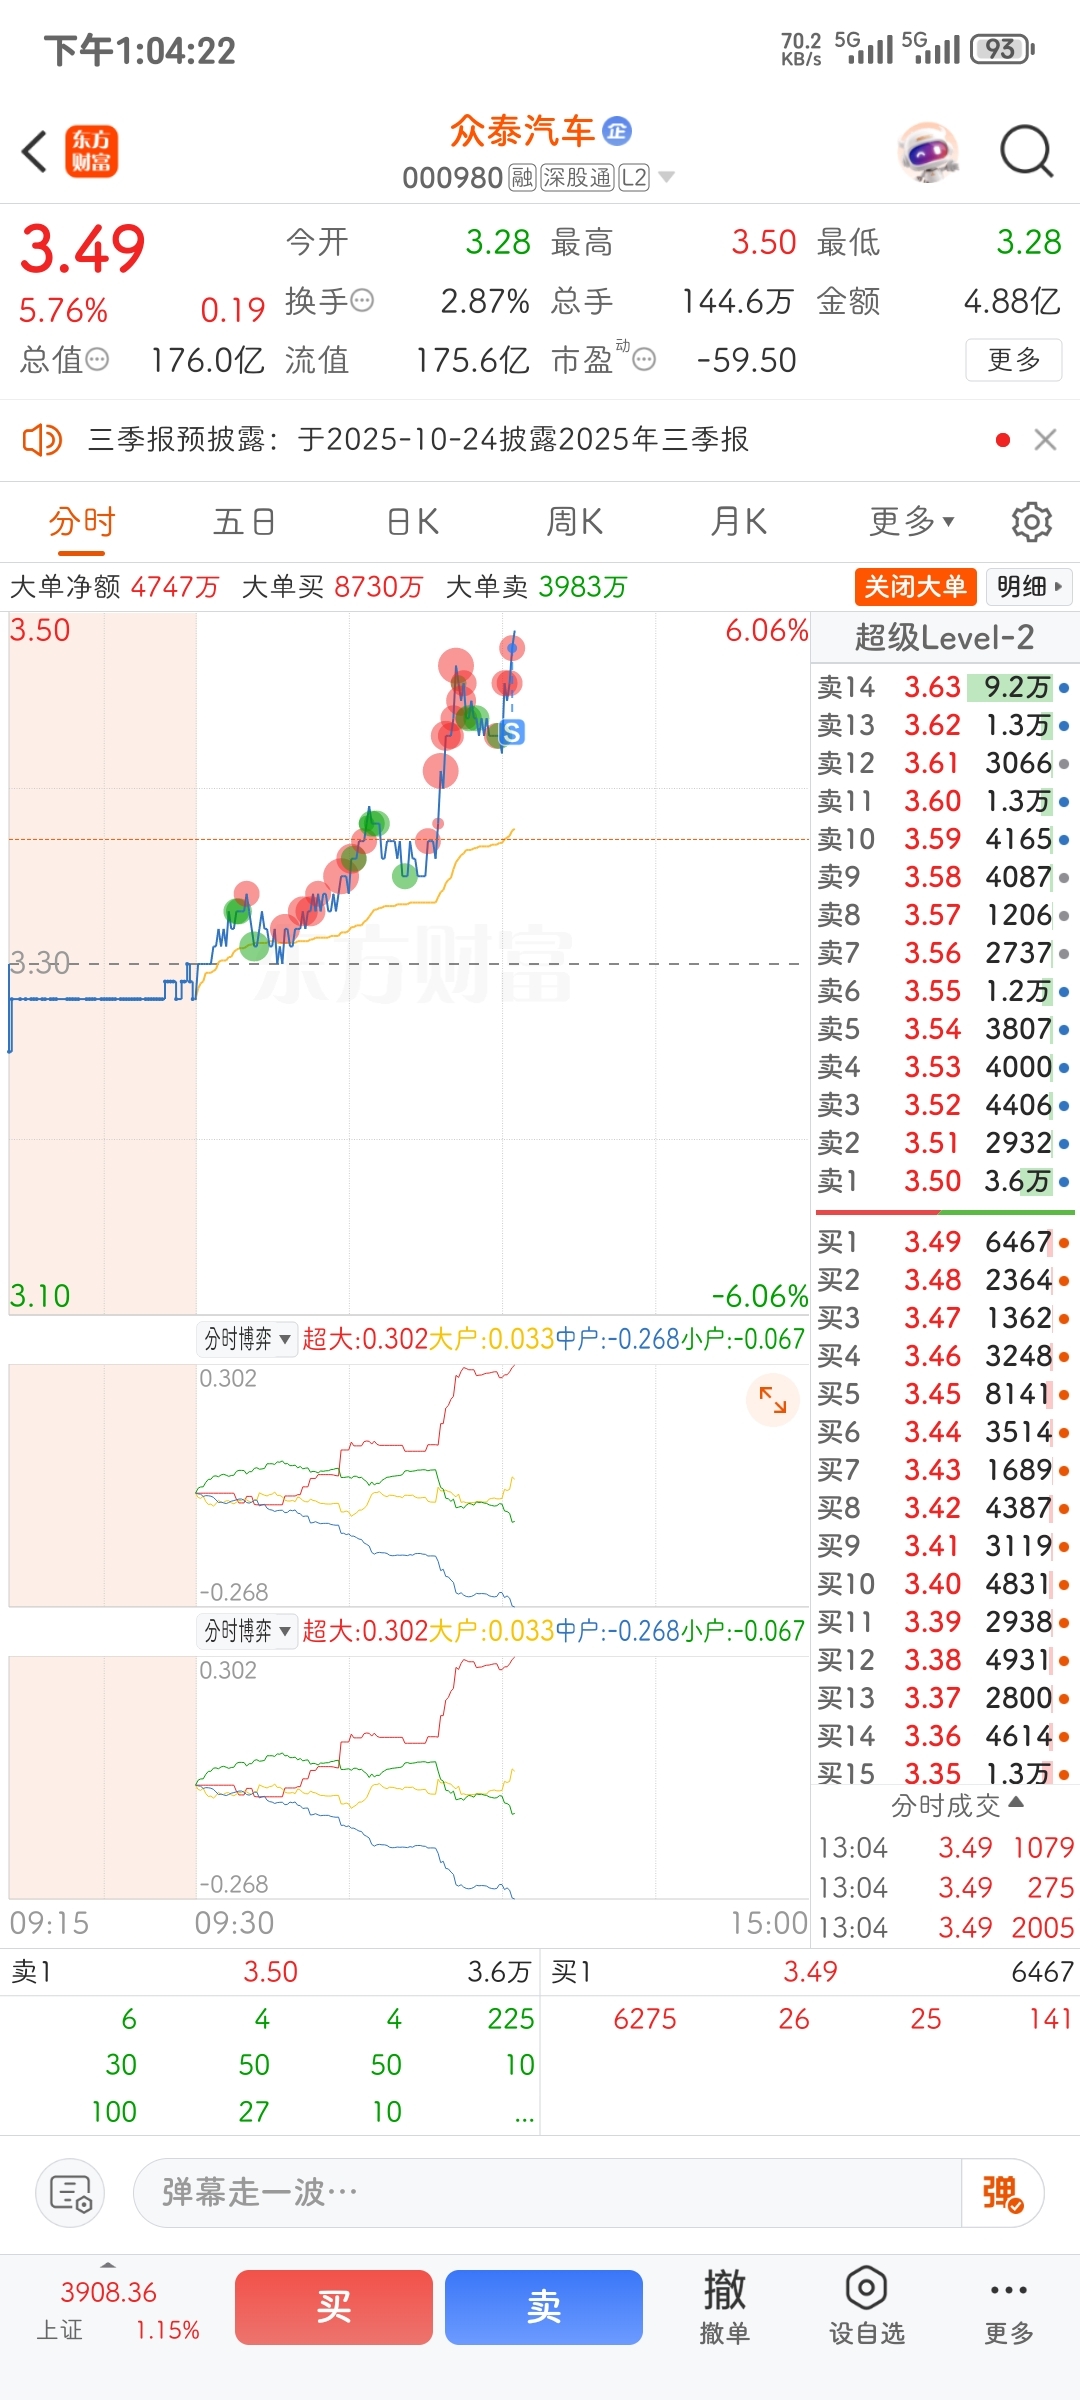Tap the S marker on the chart
The height and width of the screenshot is (2400, 1080).
(512, 732)
